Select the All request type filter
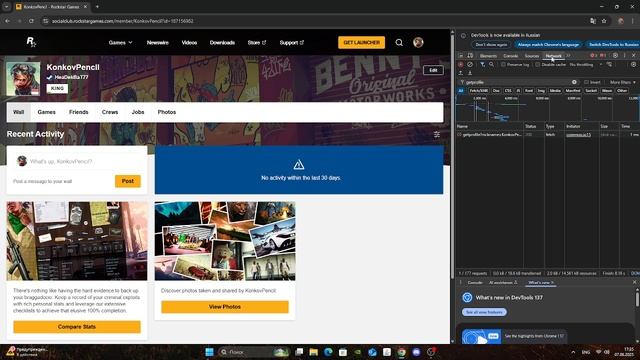This screenshot has height=360, width=640. (x=461, y=91)
